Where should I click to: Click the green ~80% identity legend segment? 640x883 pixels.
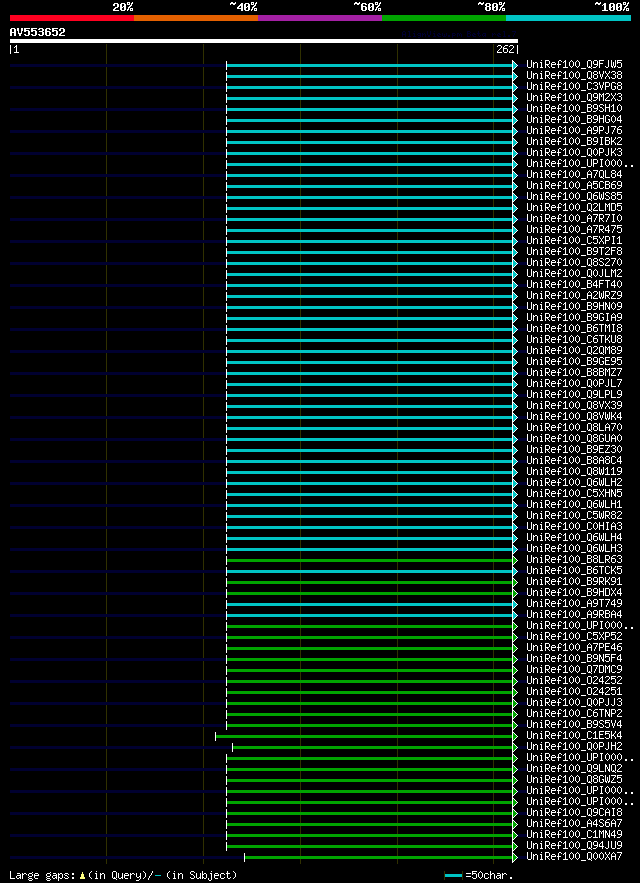(x=444, y=17)
